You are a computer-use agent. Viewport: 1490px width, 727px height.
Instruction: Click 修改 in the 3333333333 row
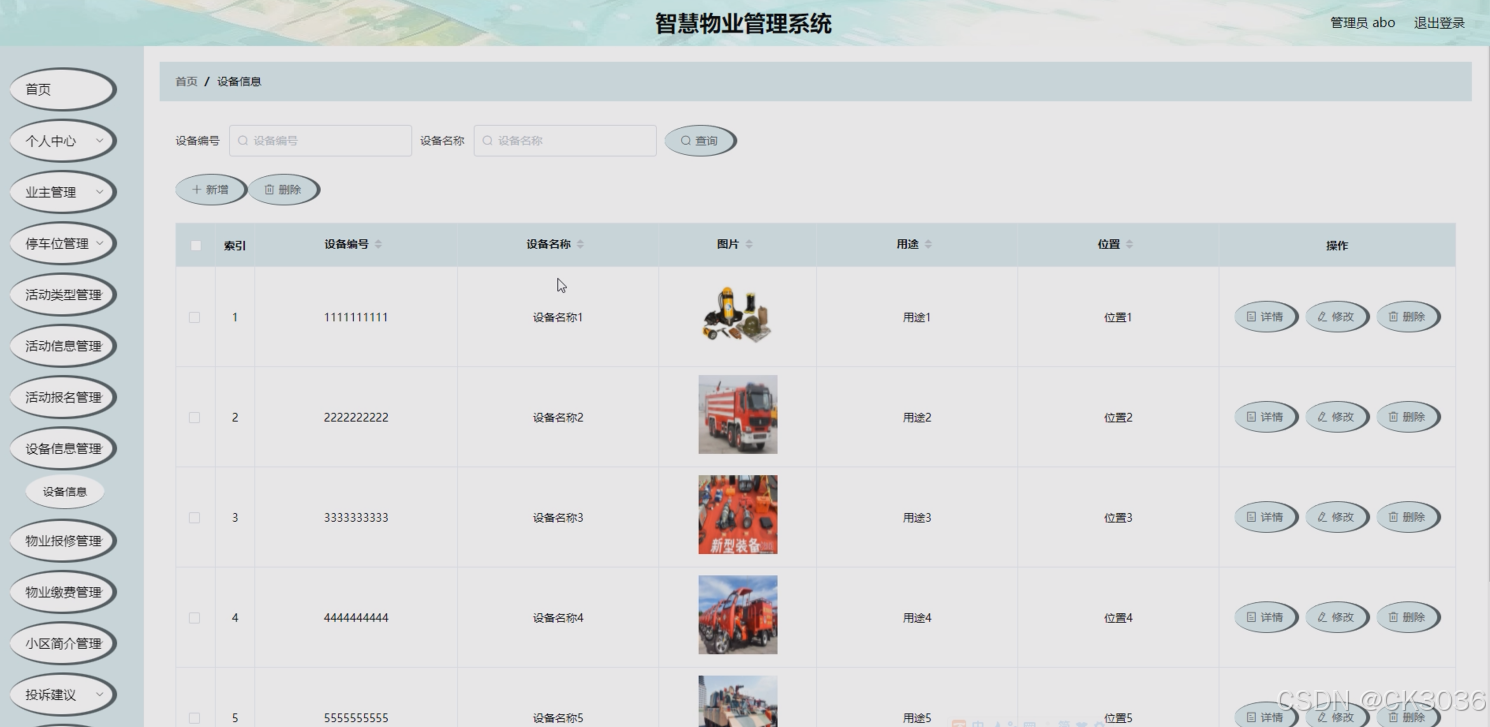pyautogui.click(x=1337, y=517)
